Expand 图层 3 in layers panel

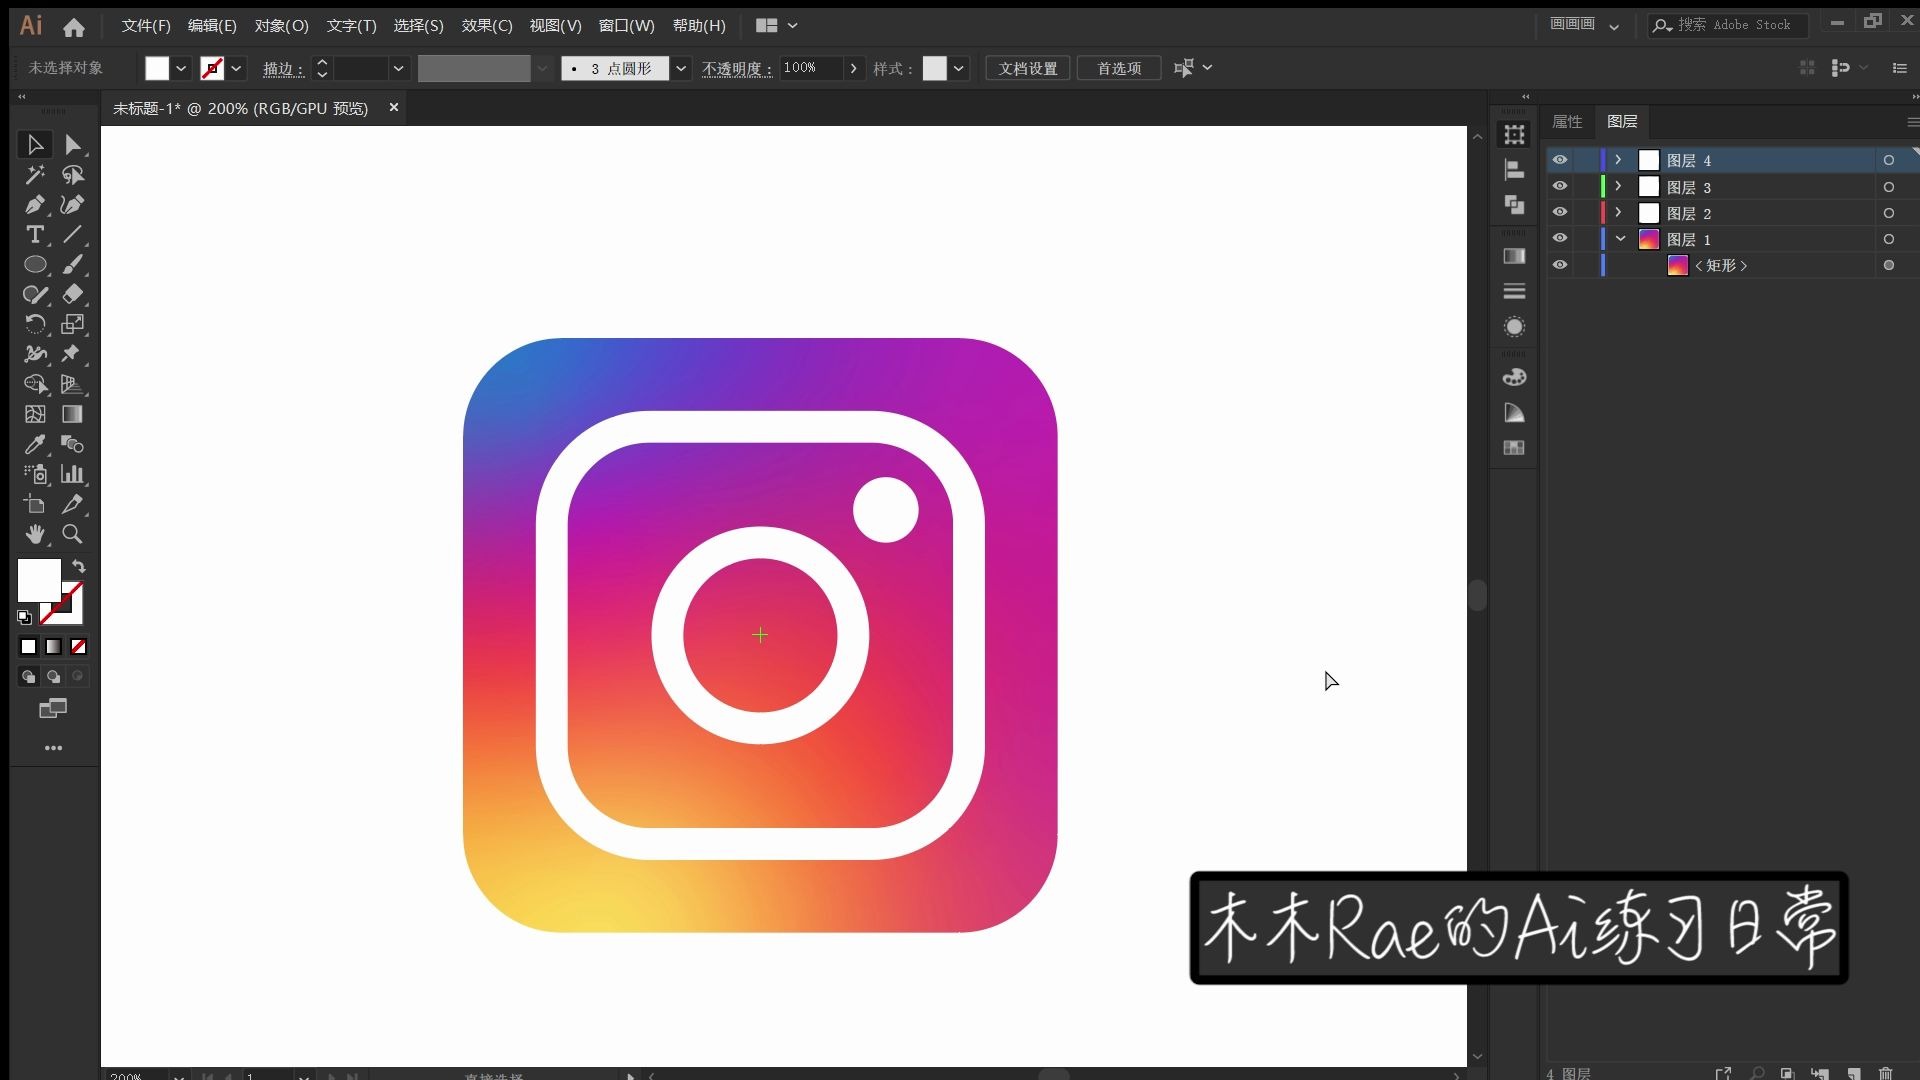1618,186
